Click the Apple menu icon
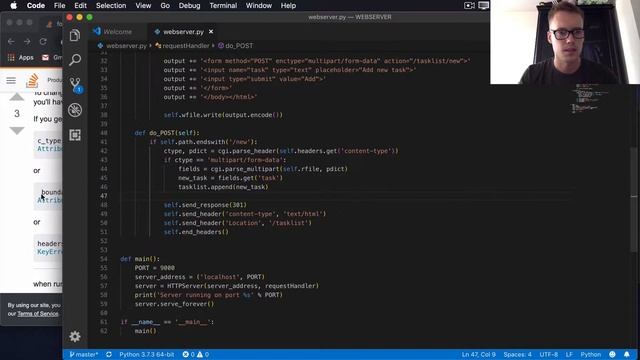Image resolution: width=640 pixels, height=360 pixels. click(13, 5)
